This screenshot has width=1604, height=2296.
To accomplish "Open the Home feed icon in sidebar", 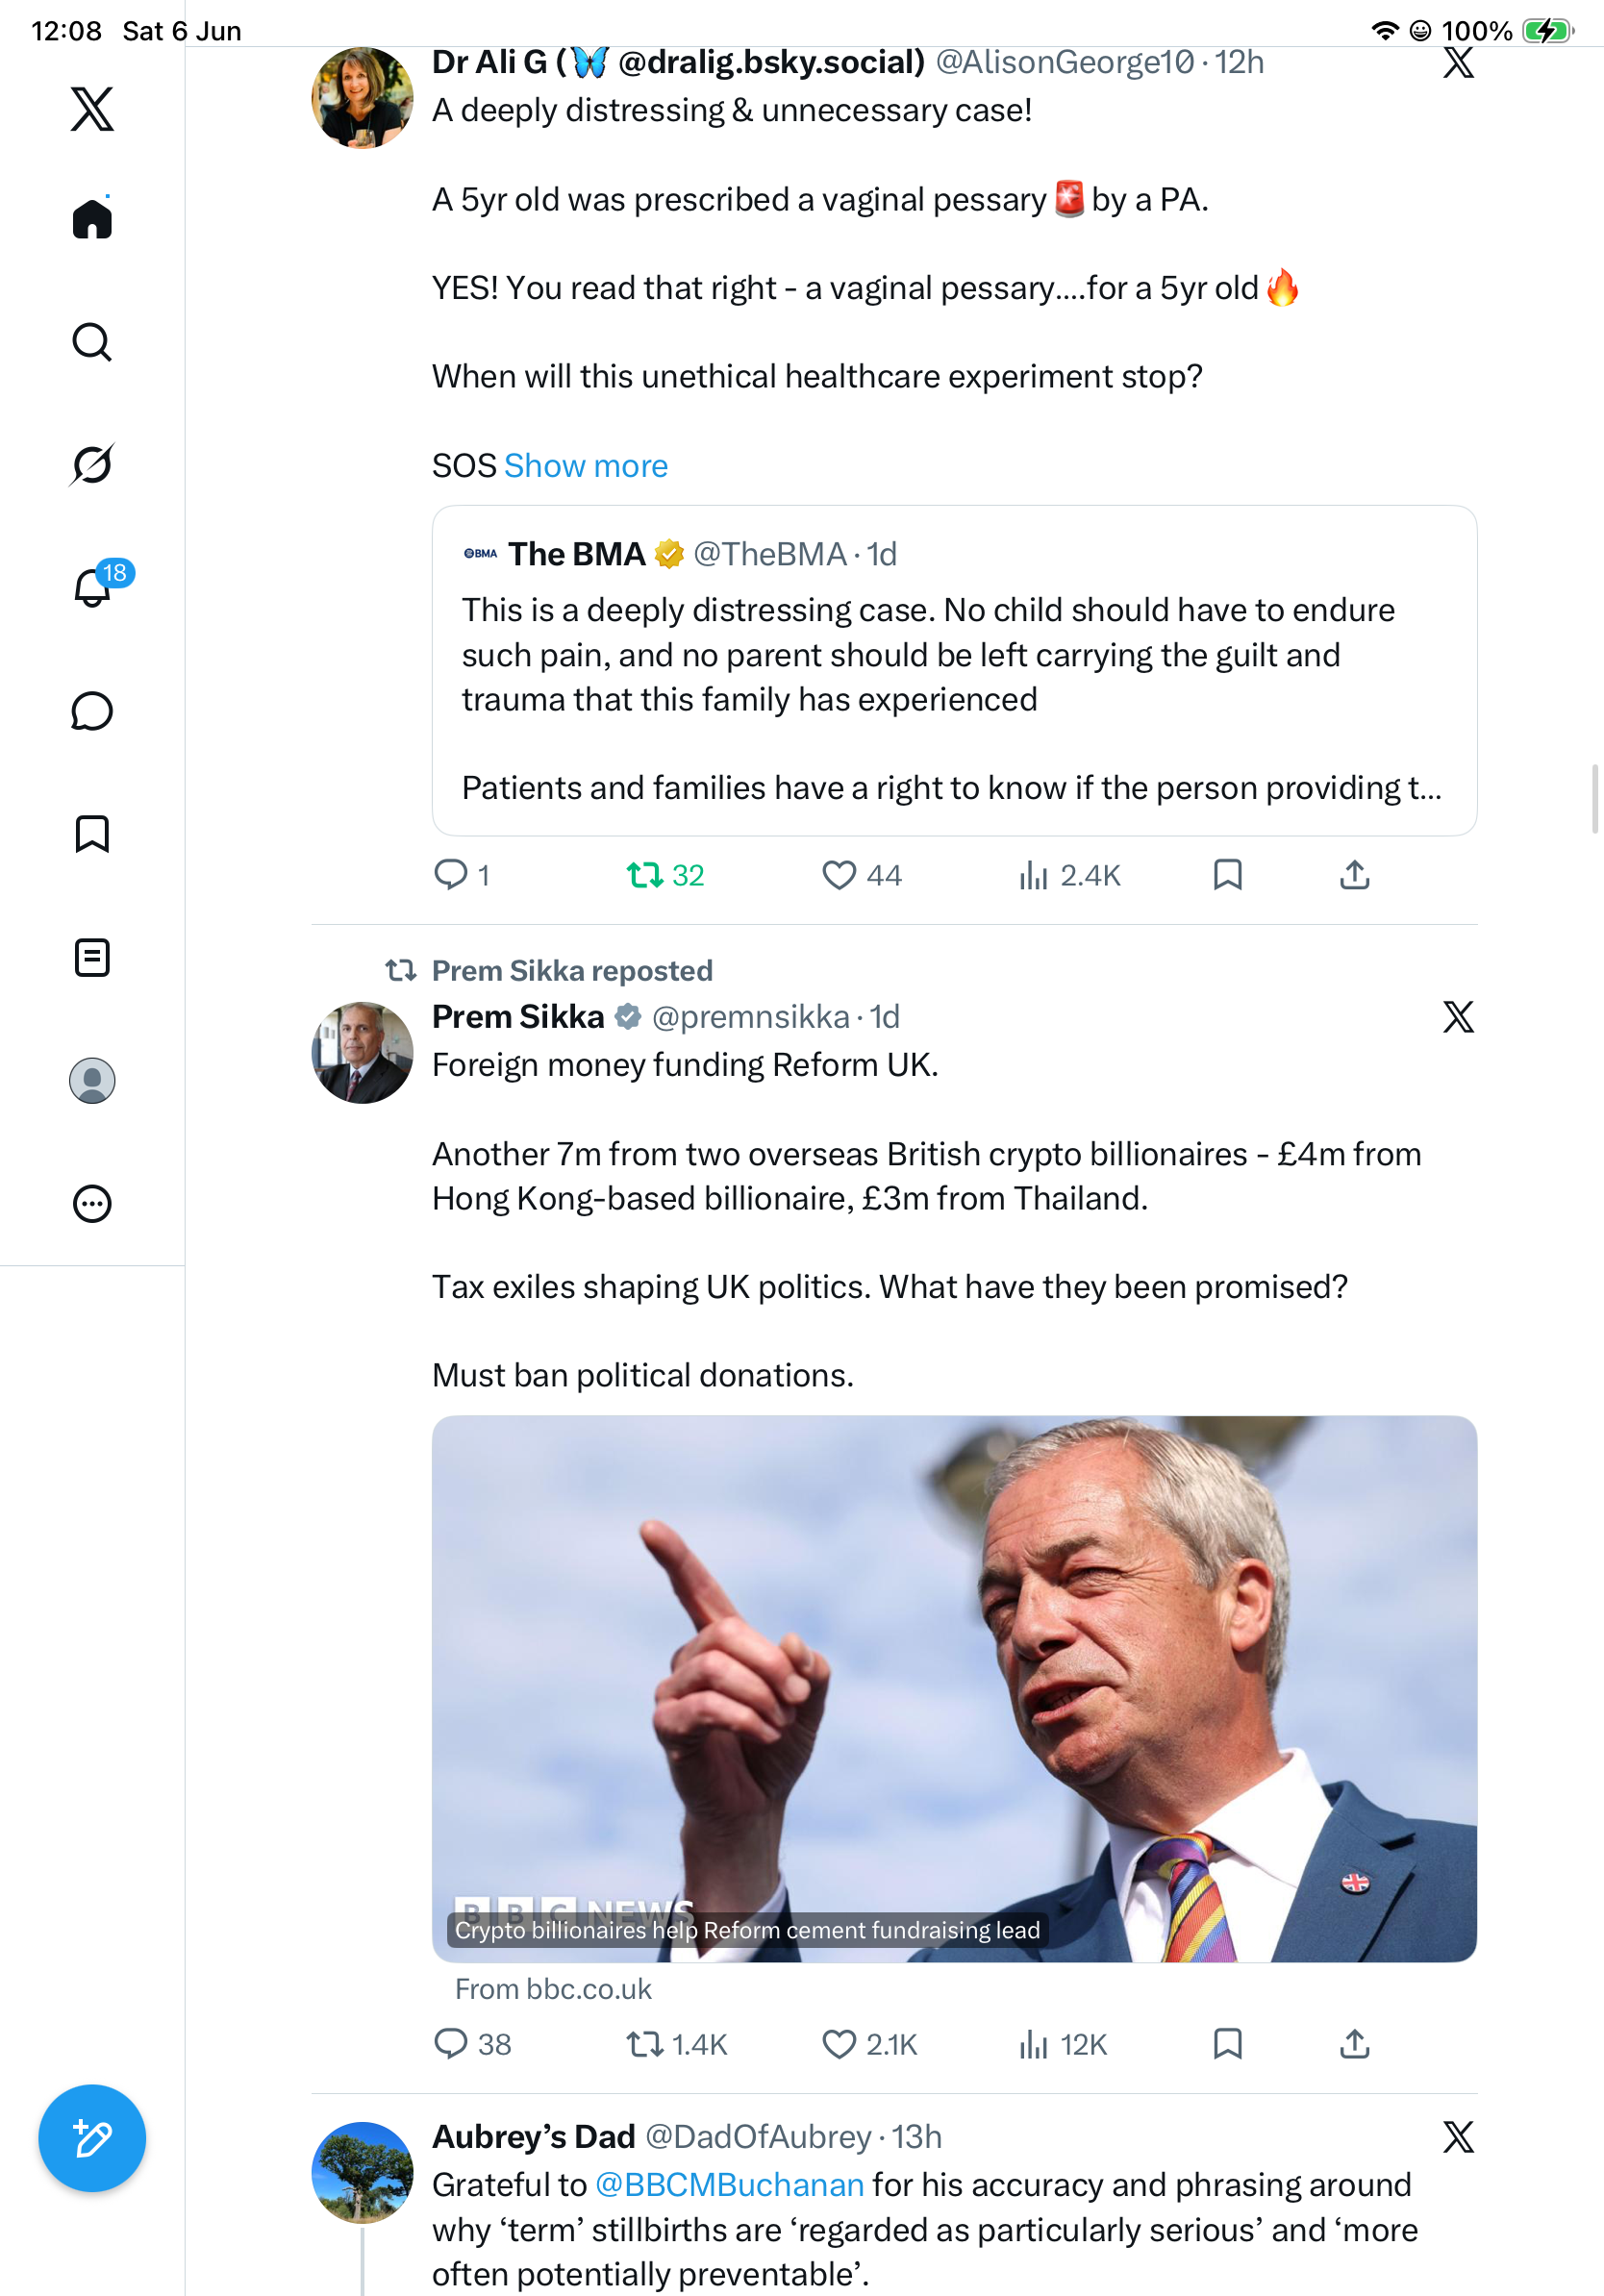I will [x=92, y=219].
